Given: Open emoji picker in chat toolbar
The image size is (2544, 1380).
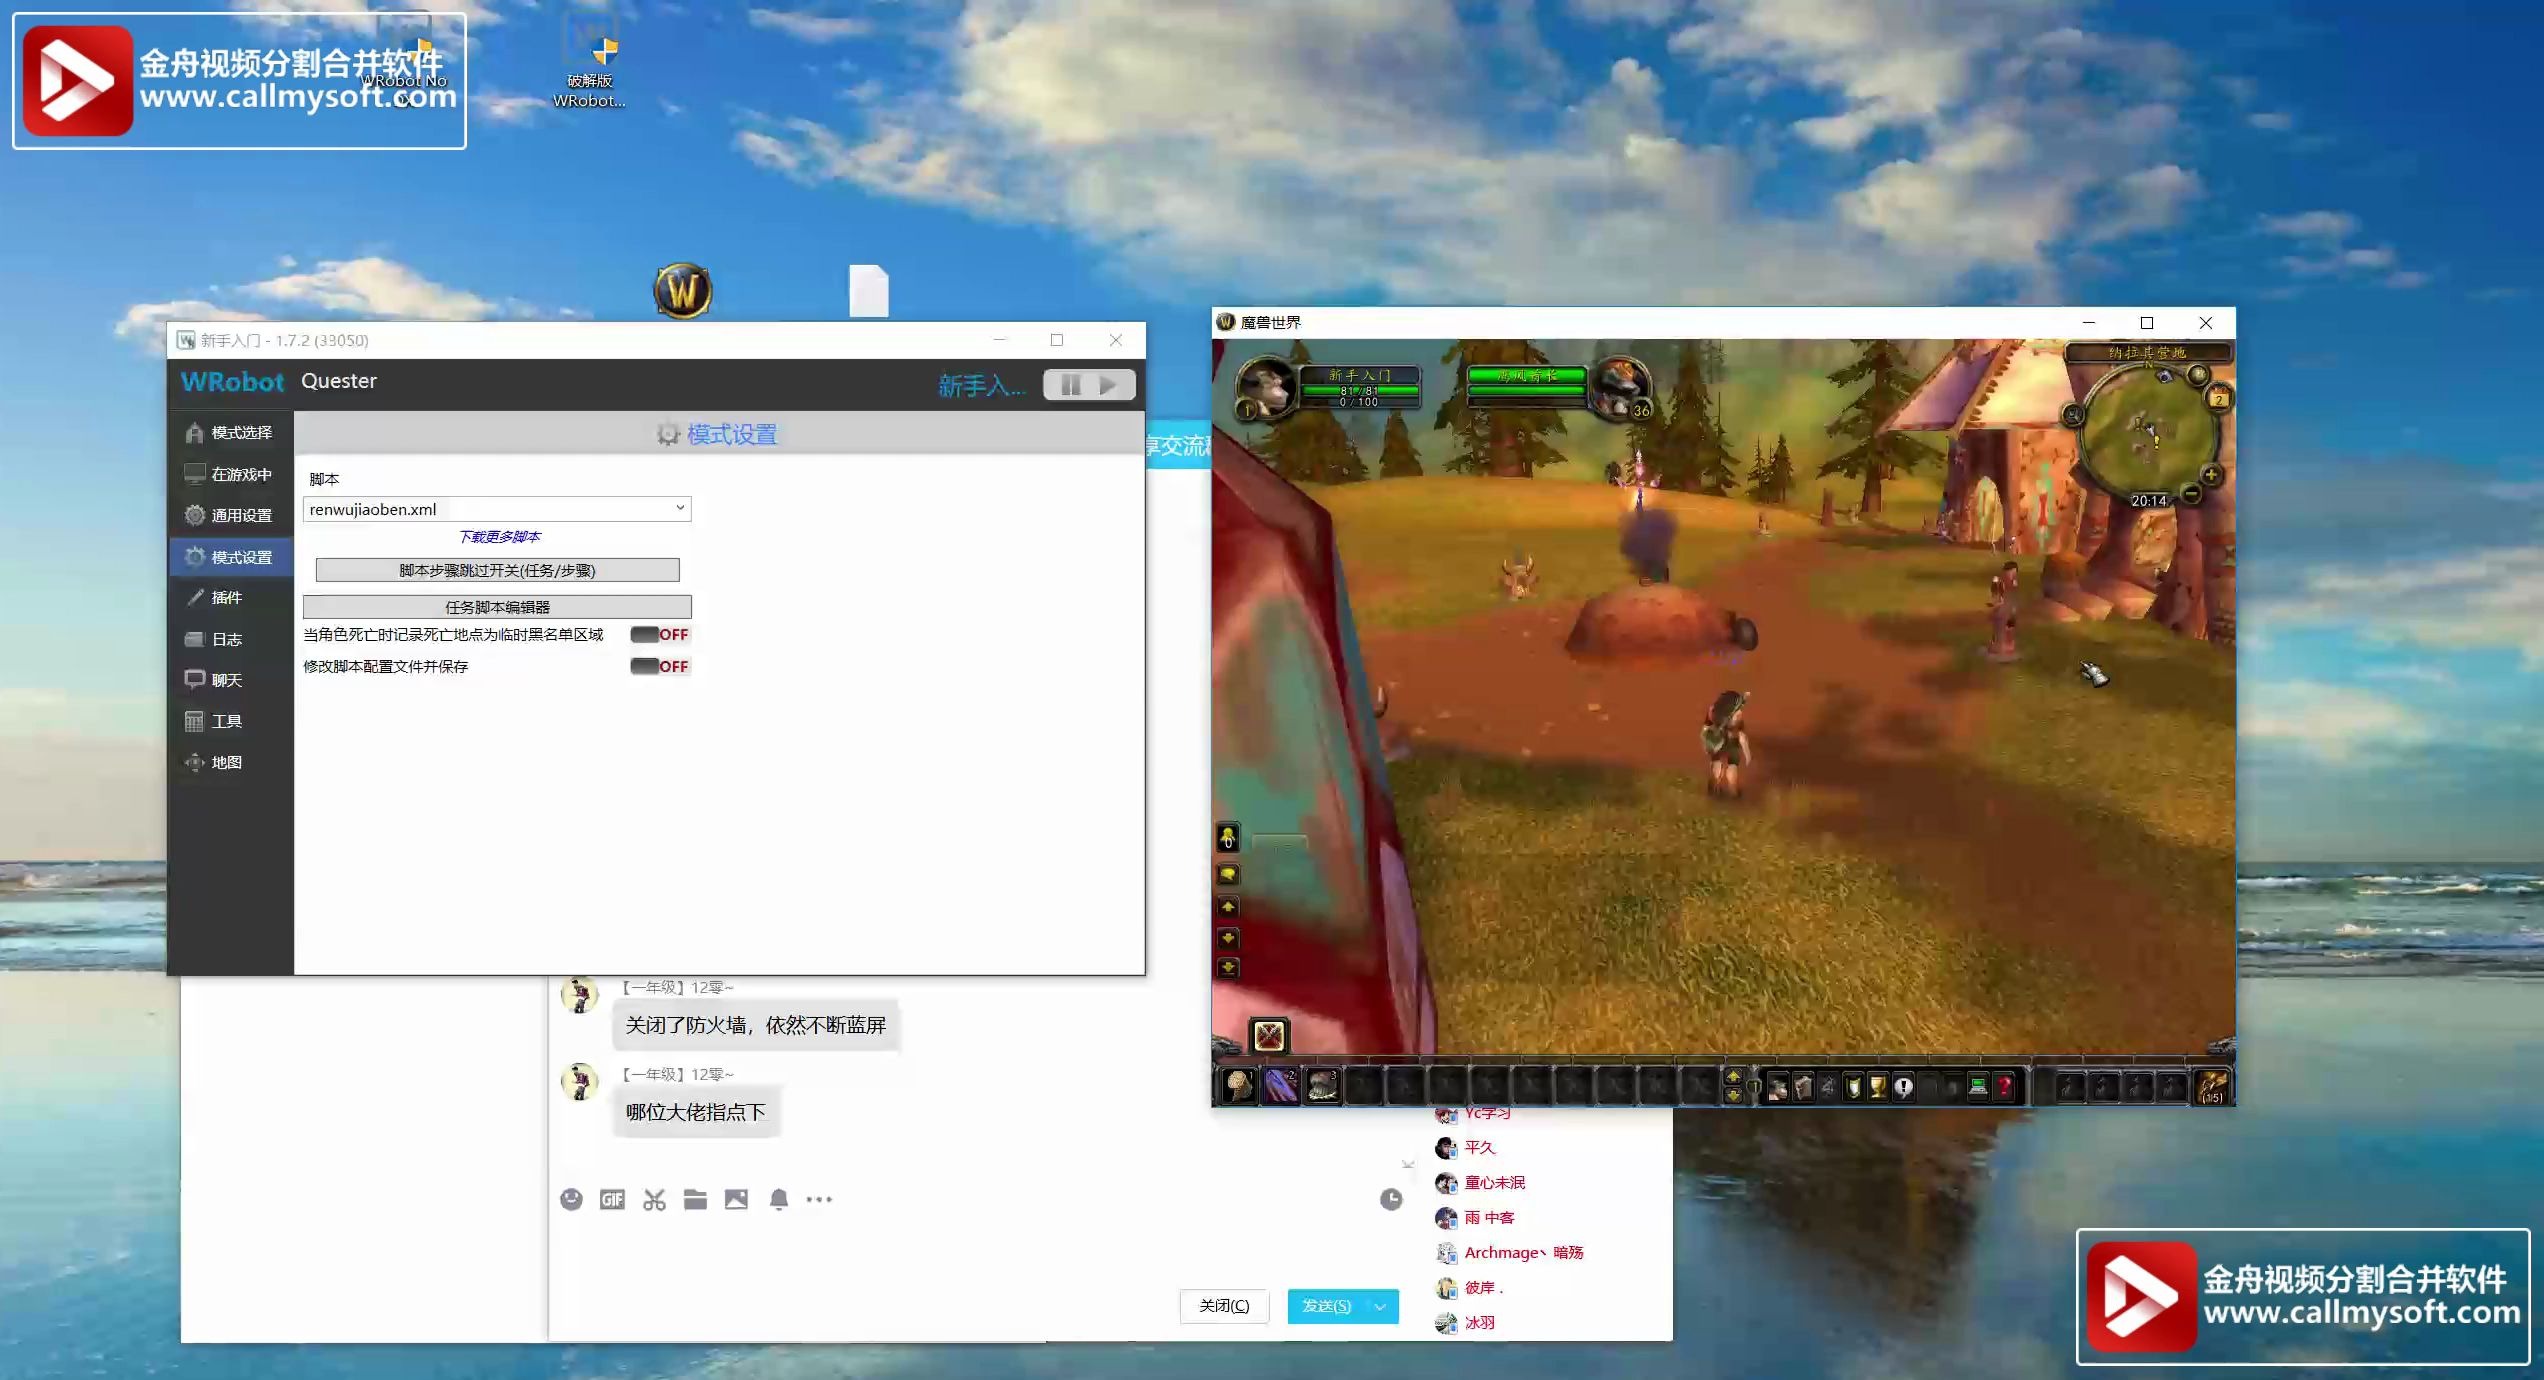Looking at the screenshot, I should (x=571, y=1199).
